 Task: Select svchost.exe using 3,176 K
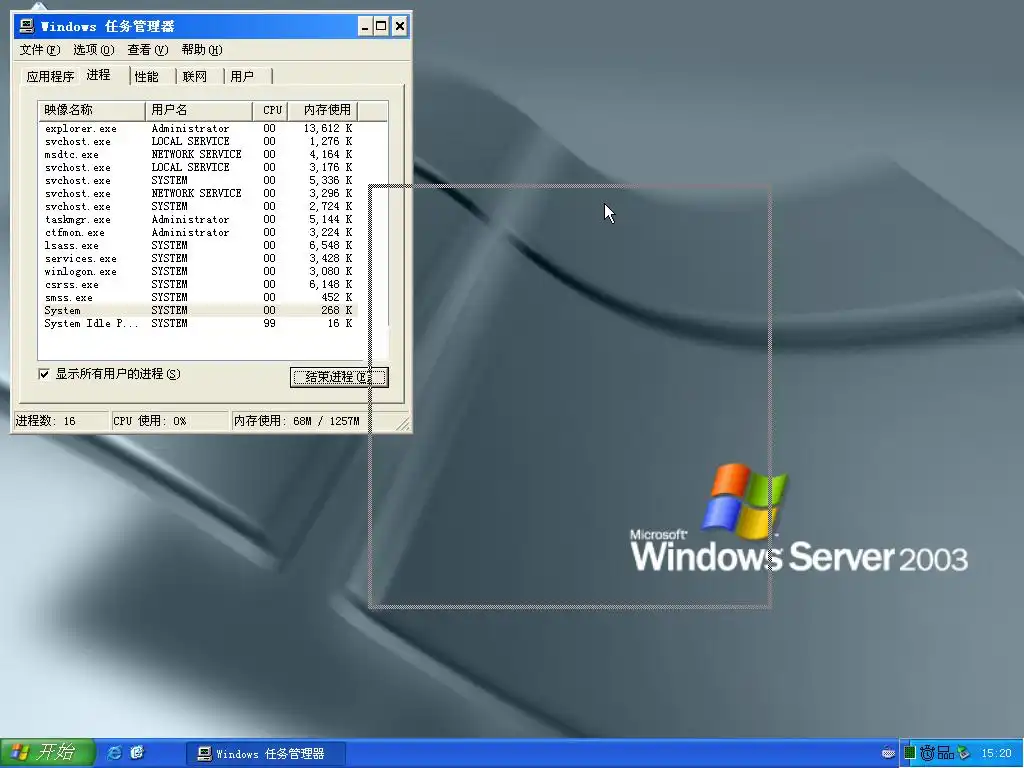coord(198,168)
